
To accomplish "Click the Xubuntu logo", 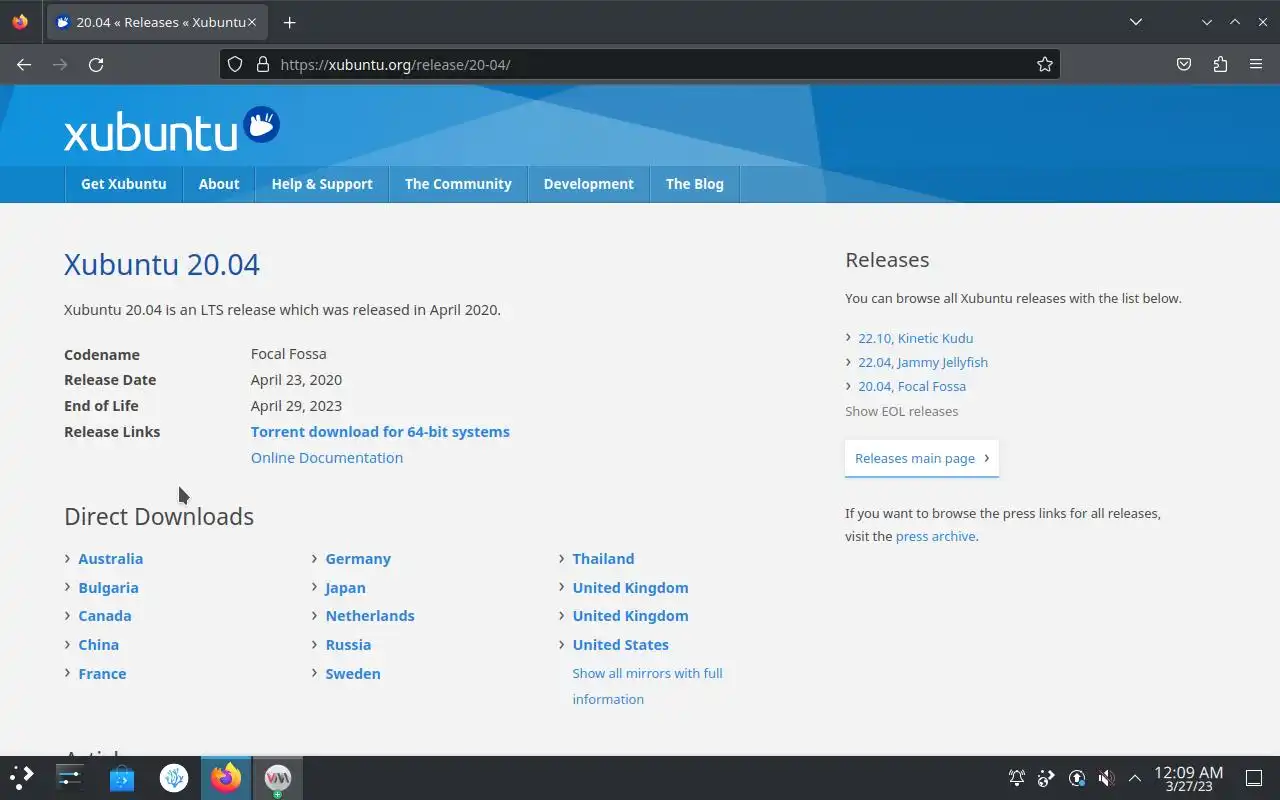I will (172, 129).
